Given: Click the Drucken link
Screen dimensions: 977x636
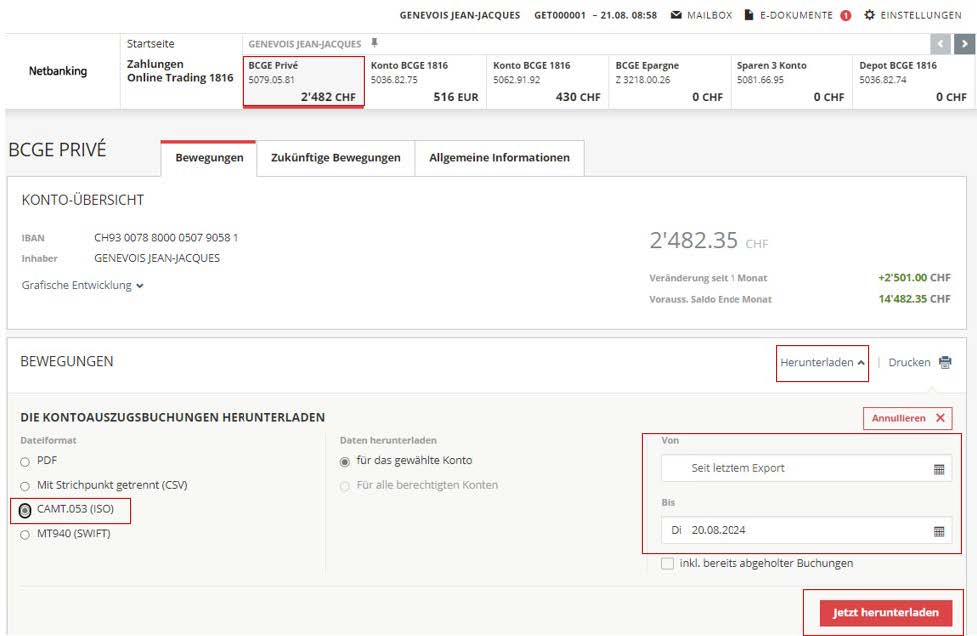Looking at the screenshot, I should (909, 363).
